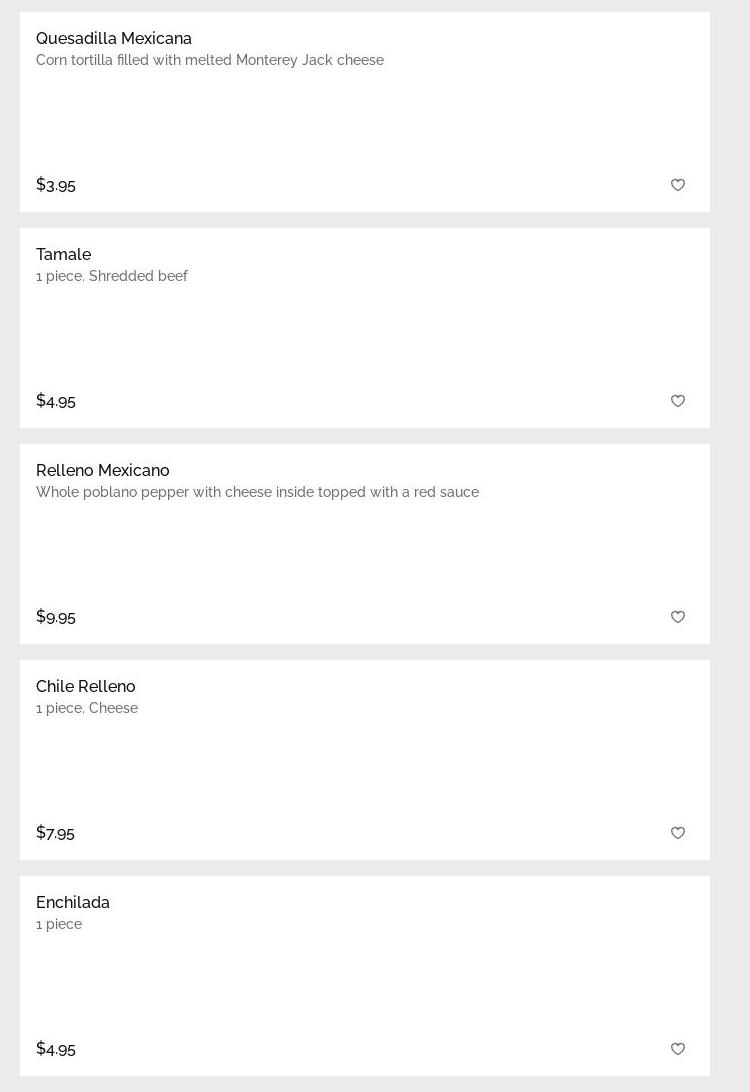This screenshot has height=1092, width=750.
Task: Select the Relleno Mexicano item title
Action: 103,470
